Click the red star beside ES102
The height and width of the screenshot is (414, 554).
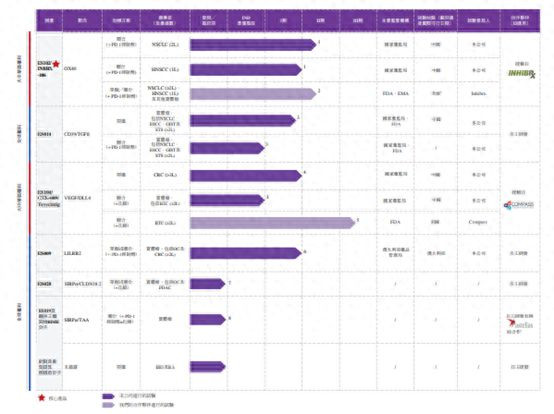tap(56, 64)
